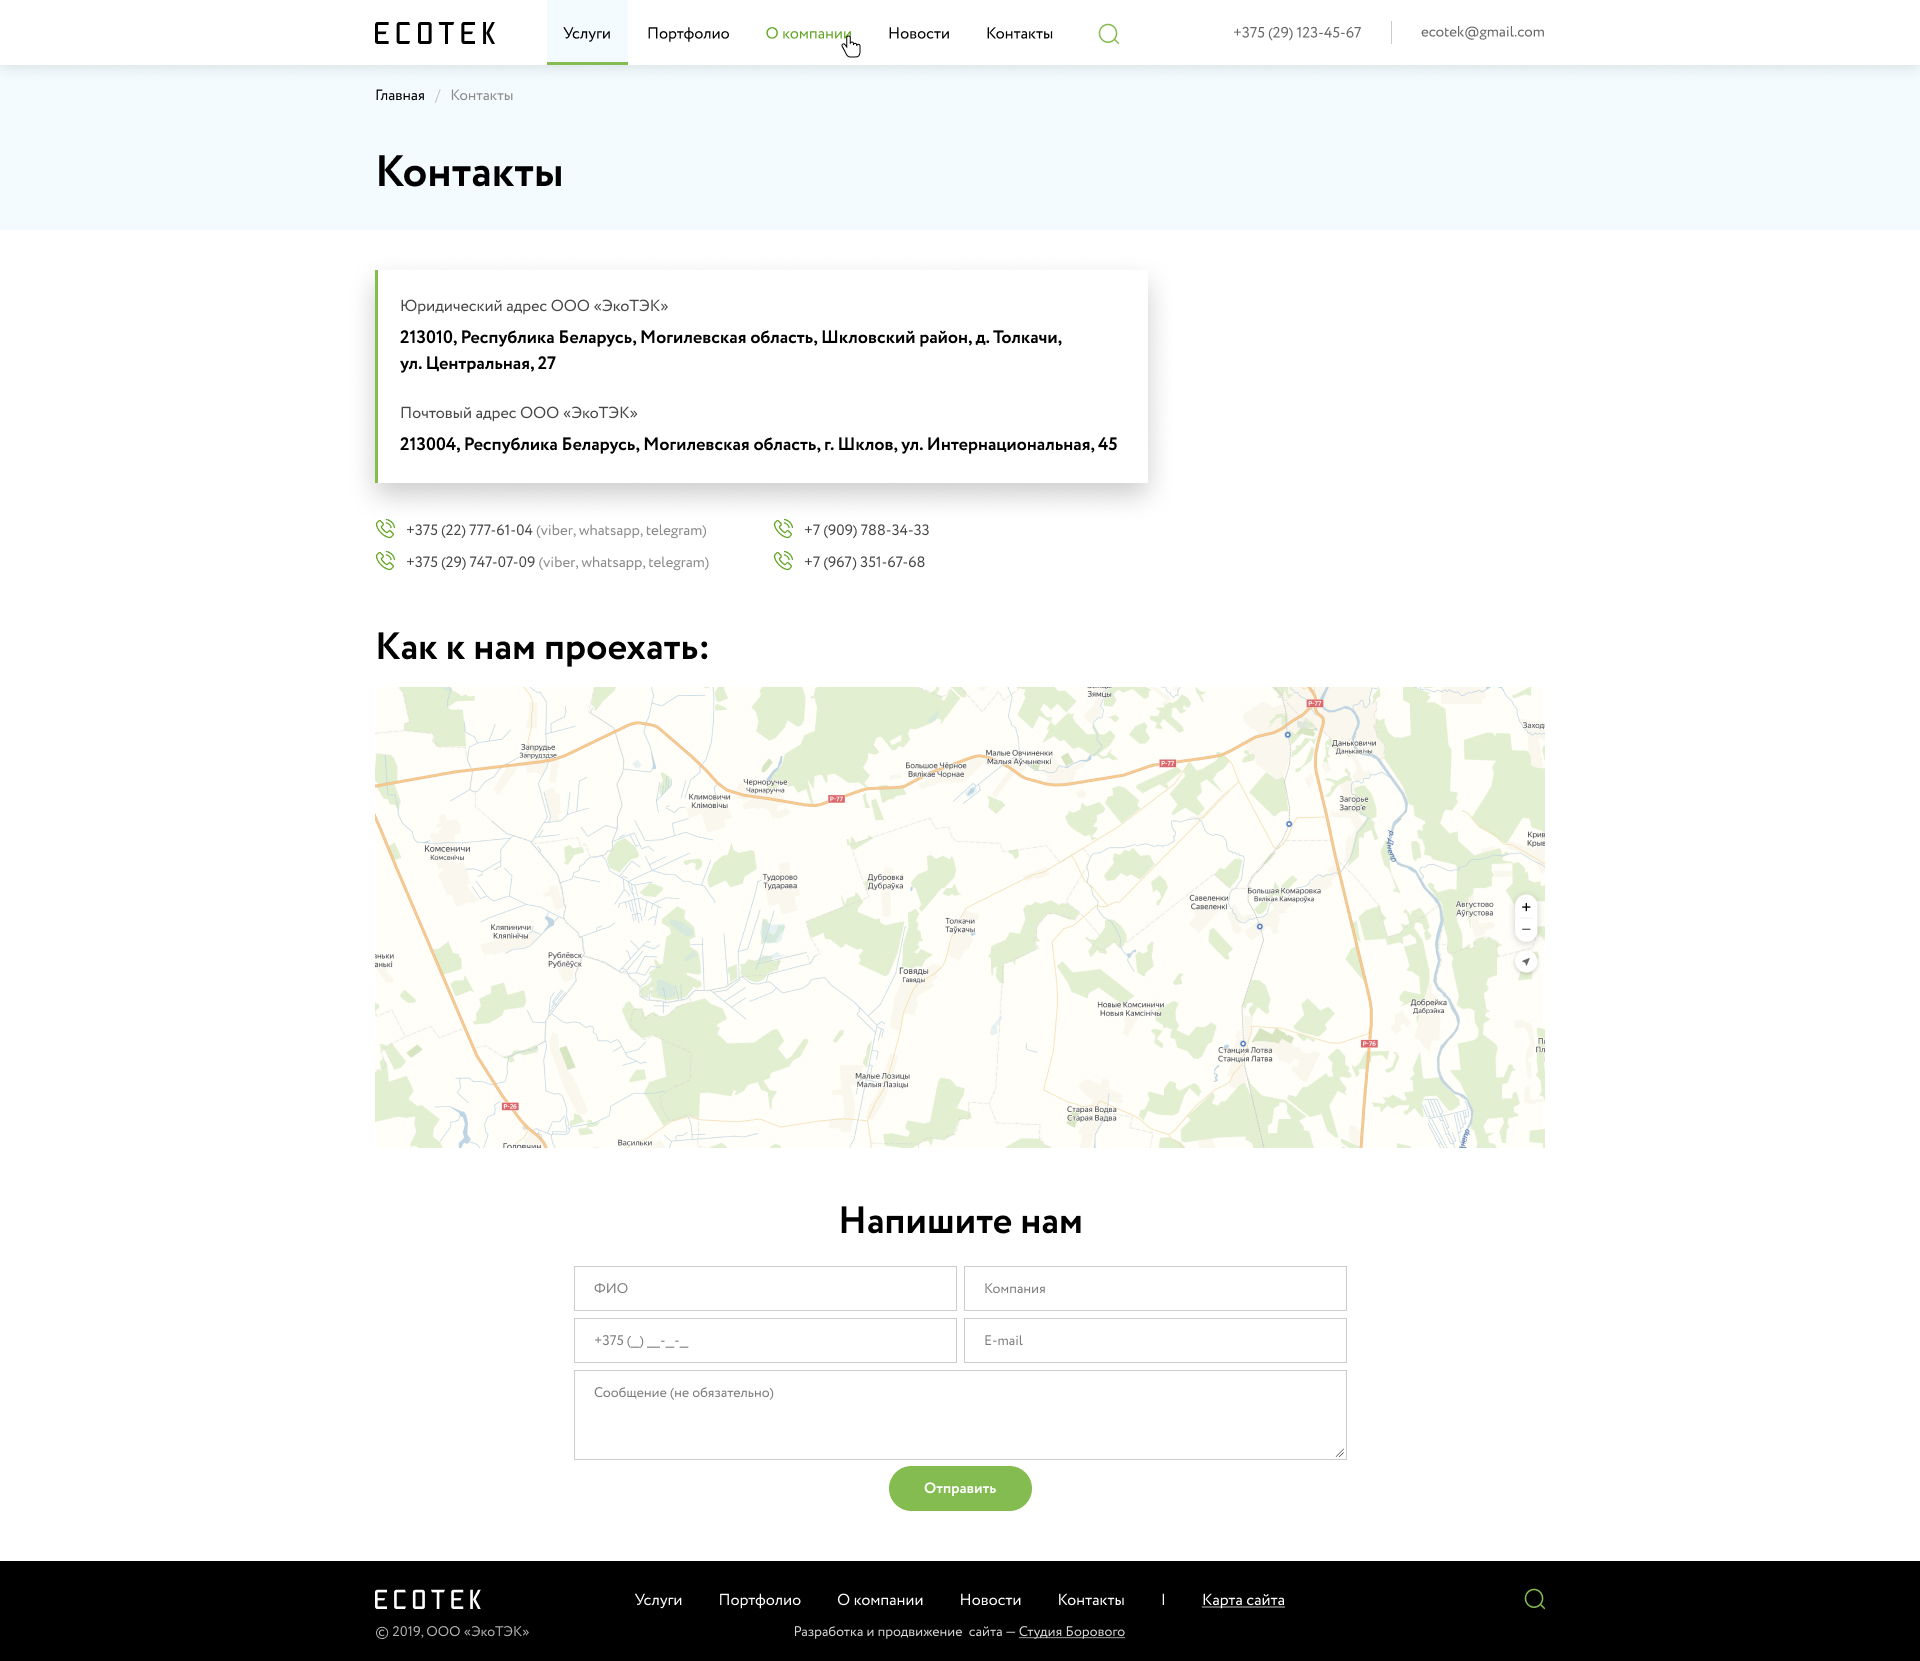Image resolution: width=1920 pixels, height=1661 pixels.
Task: Click phone icon beside +7 (909) 788-34-33
Action: (783, 529)
